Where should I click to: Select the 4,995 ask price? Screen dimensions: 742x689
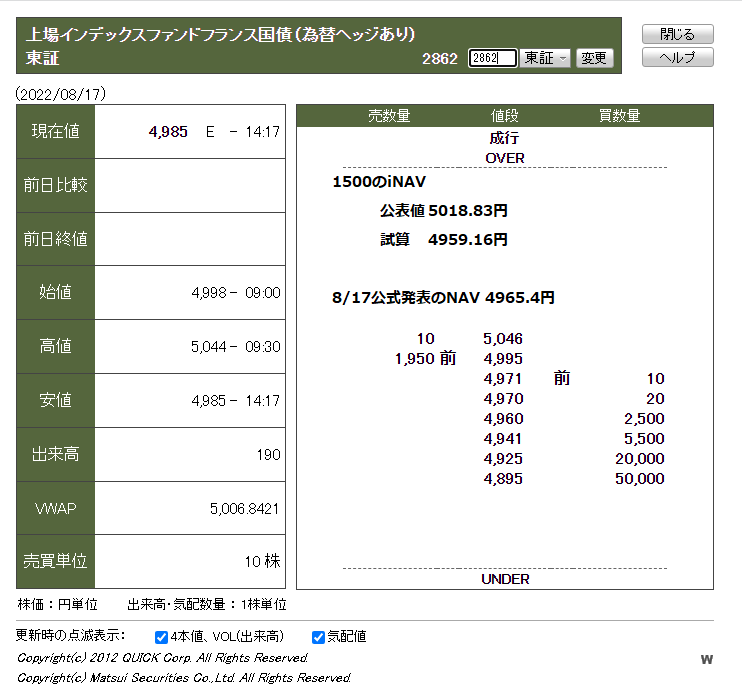[503, 359]
